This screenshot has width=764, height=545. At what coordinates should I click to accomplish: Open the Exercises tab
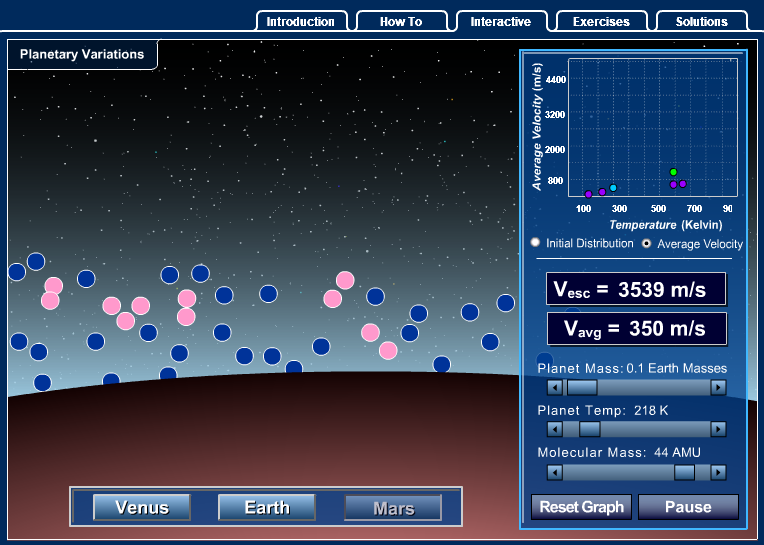point(601,21)
